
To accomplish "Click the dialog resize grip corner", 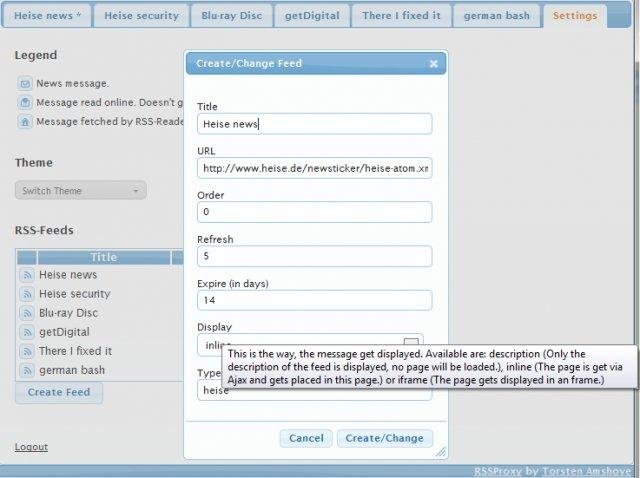I will pos(441,452).
